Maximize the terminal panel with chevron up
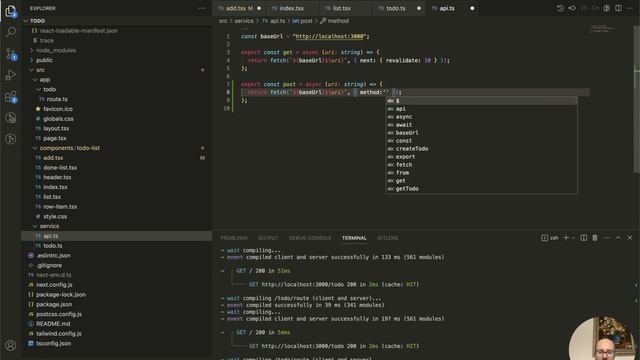Screen dimensions: 640x360 click(618, 238)
